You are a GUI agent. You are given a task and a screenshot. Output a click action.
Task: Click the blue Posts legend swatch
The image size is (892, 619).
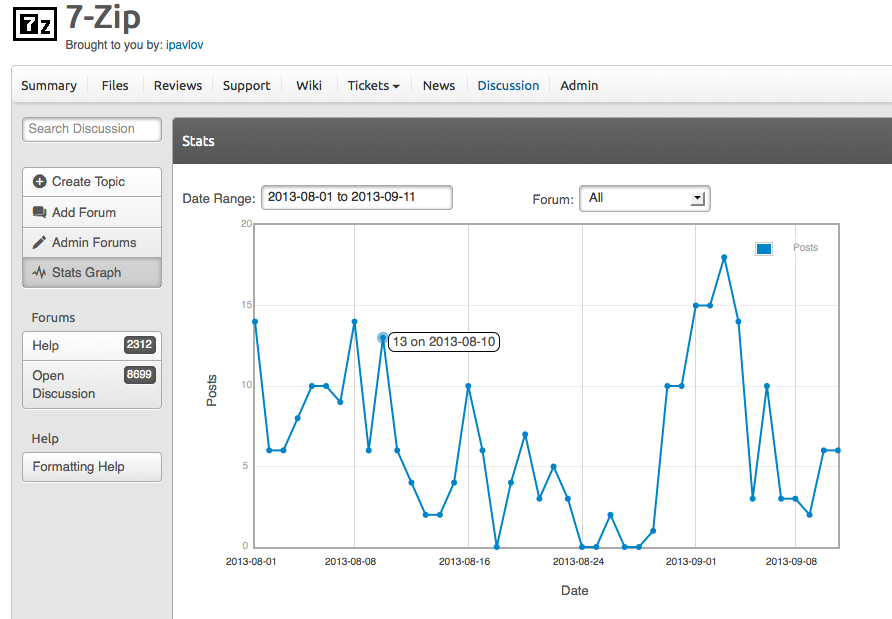764,248
